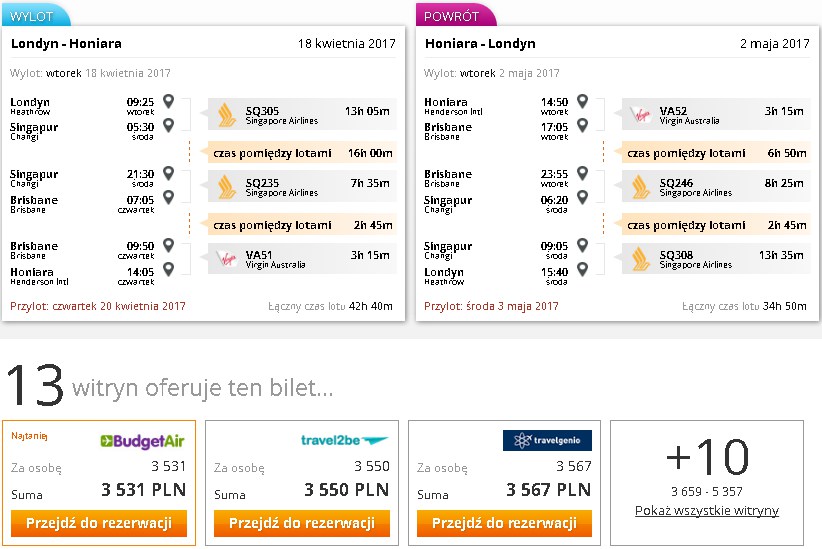822x549 pixels.
Task: Click the price range '3 659 - 5 357'
Action: click(x=707, y=491)
